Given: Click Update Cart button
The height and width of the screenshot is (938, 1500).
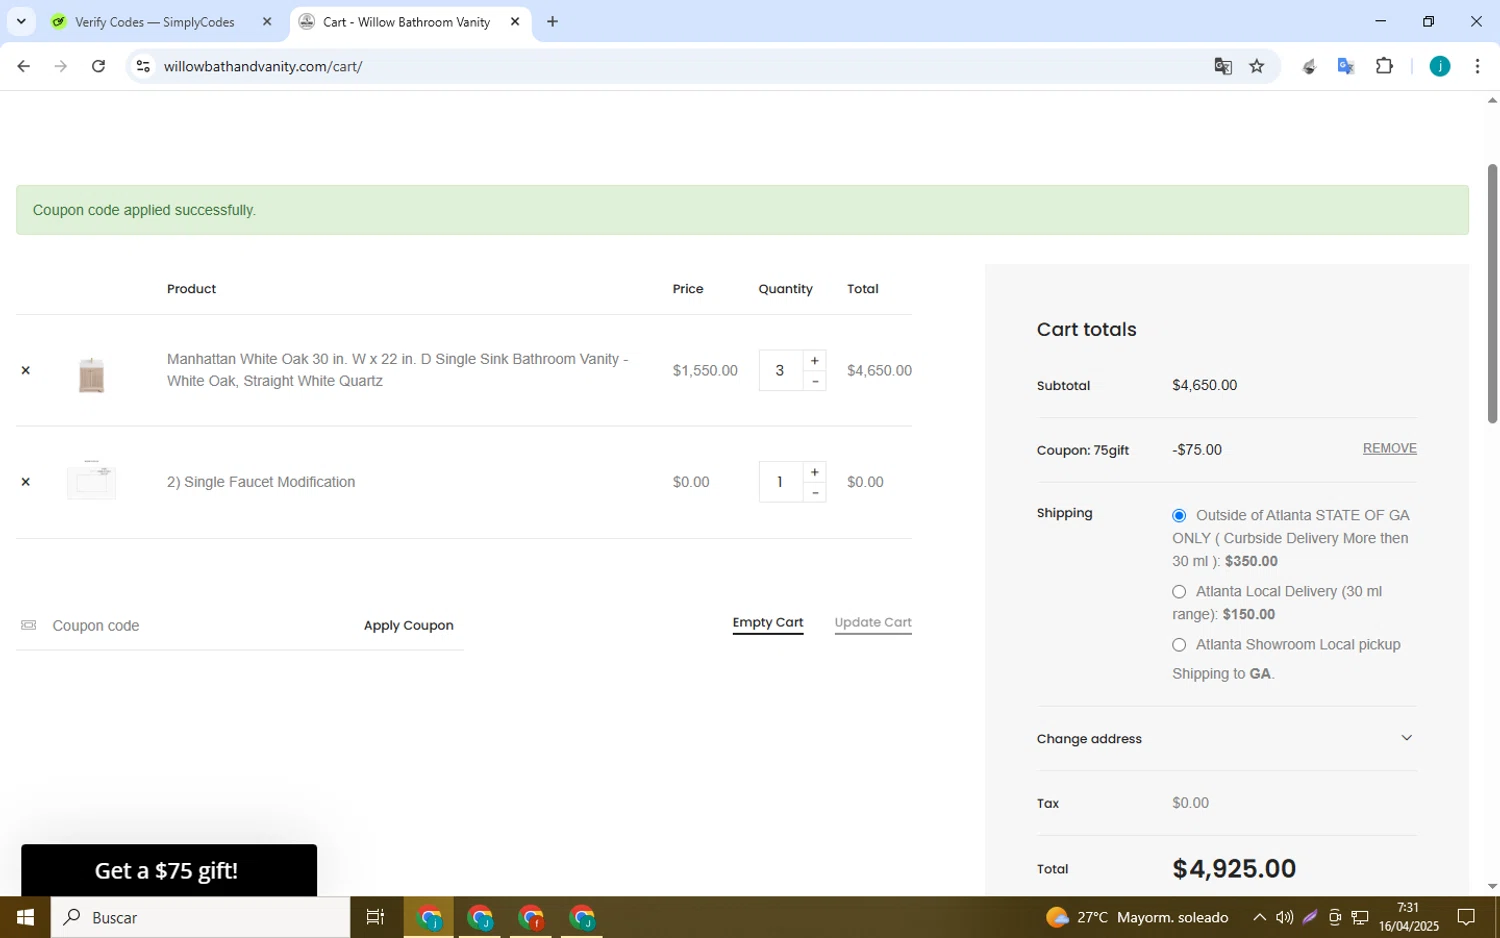Looking at the screenshot, I should pyautogui.click(x=873, y=623).
